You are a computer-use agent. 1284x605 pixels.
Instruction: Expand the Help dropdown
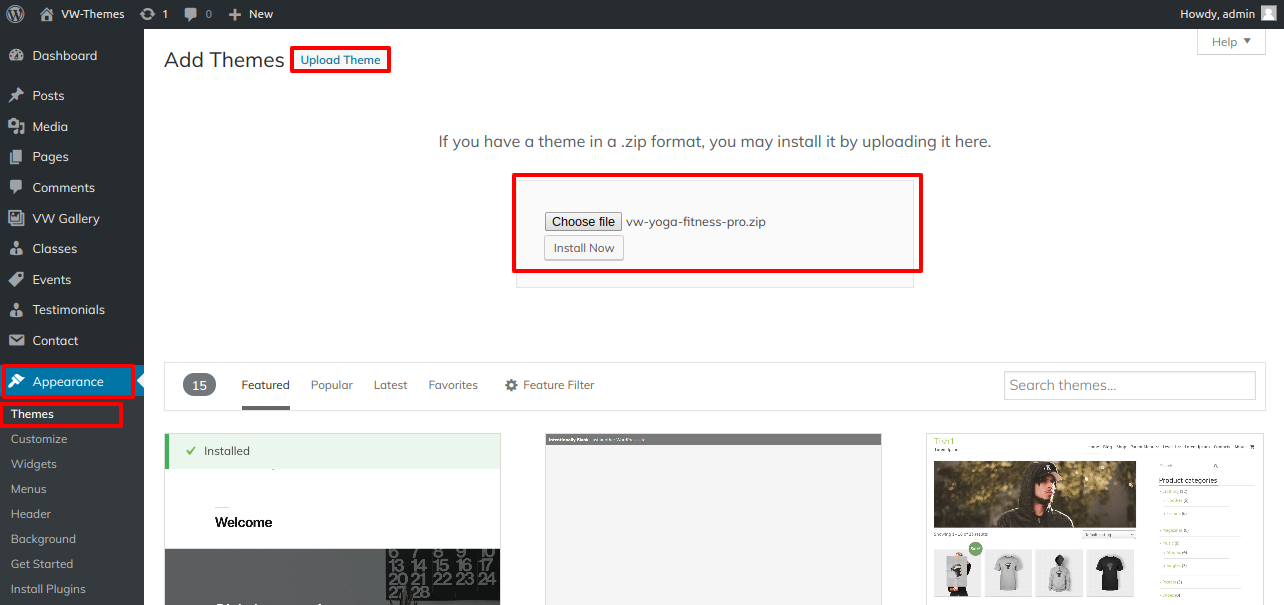coord(1230,42)
